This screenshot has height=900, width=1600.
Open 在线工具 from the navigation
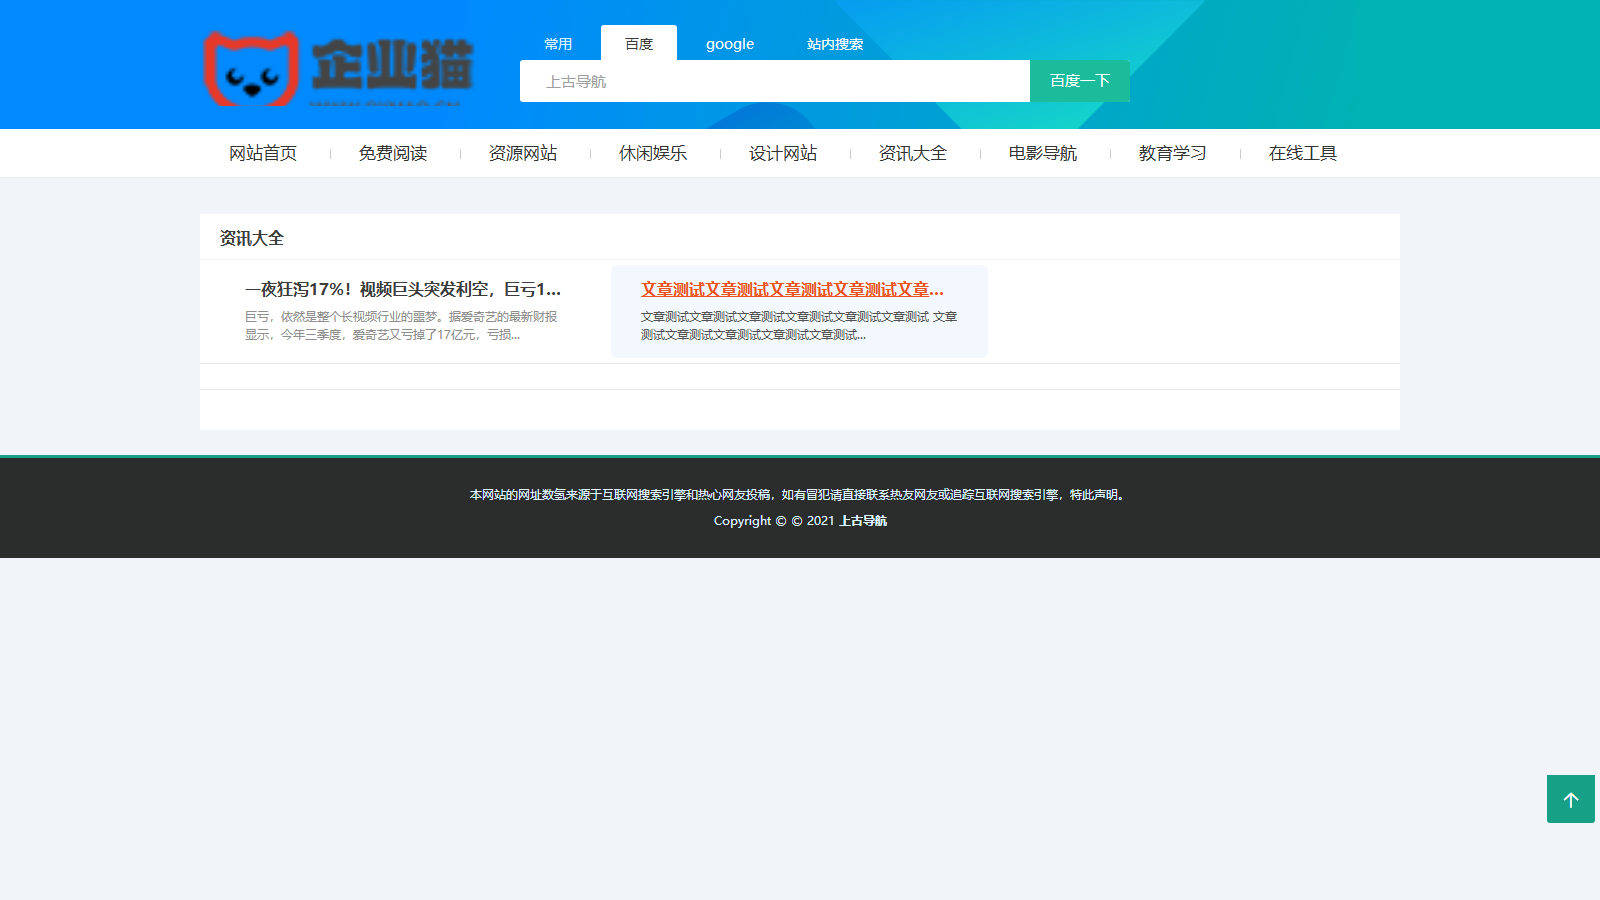pyautogui.click(x=1303, y=153)
